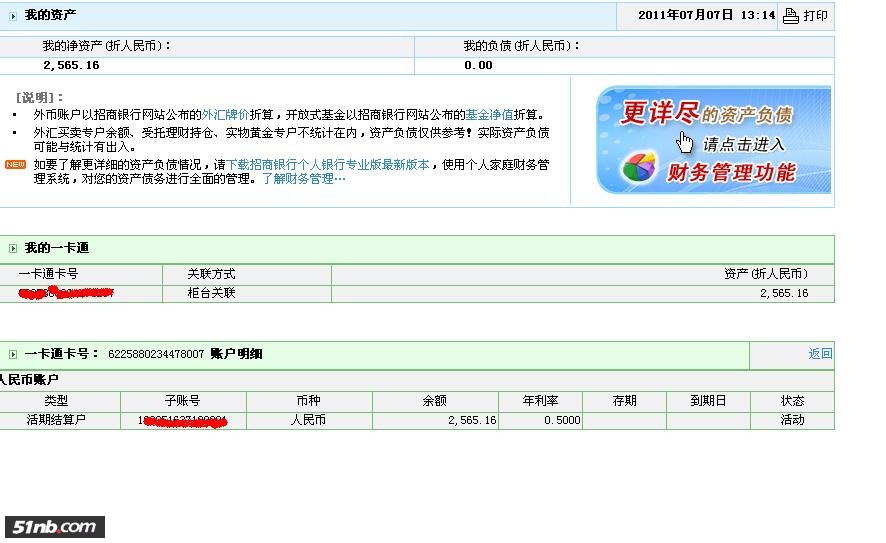Click the 余额 column header

(434, 400)
